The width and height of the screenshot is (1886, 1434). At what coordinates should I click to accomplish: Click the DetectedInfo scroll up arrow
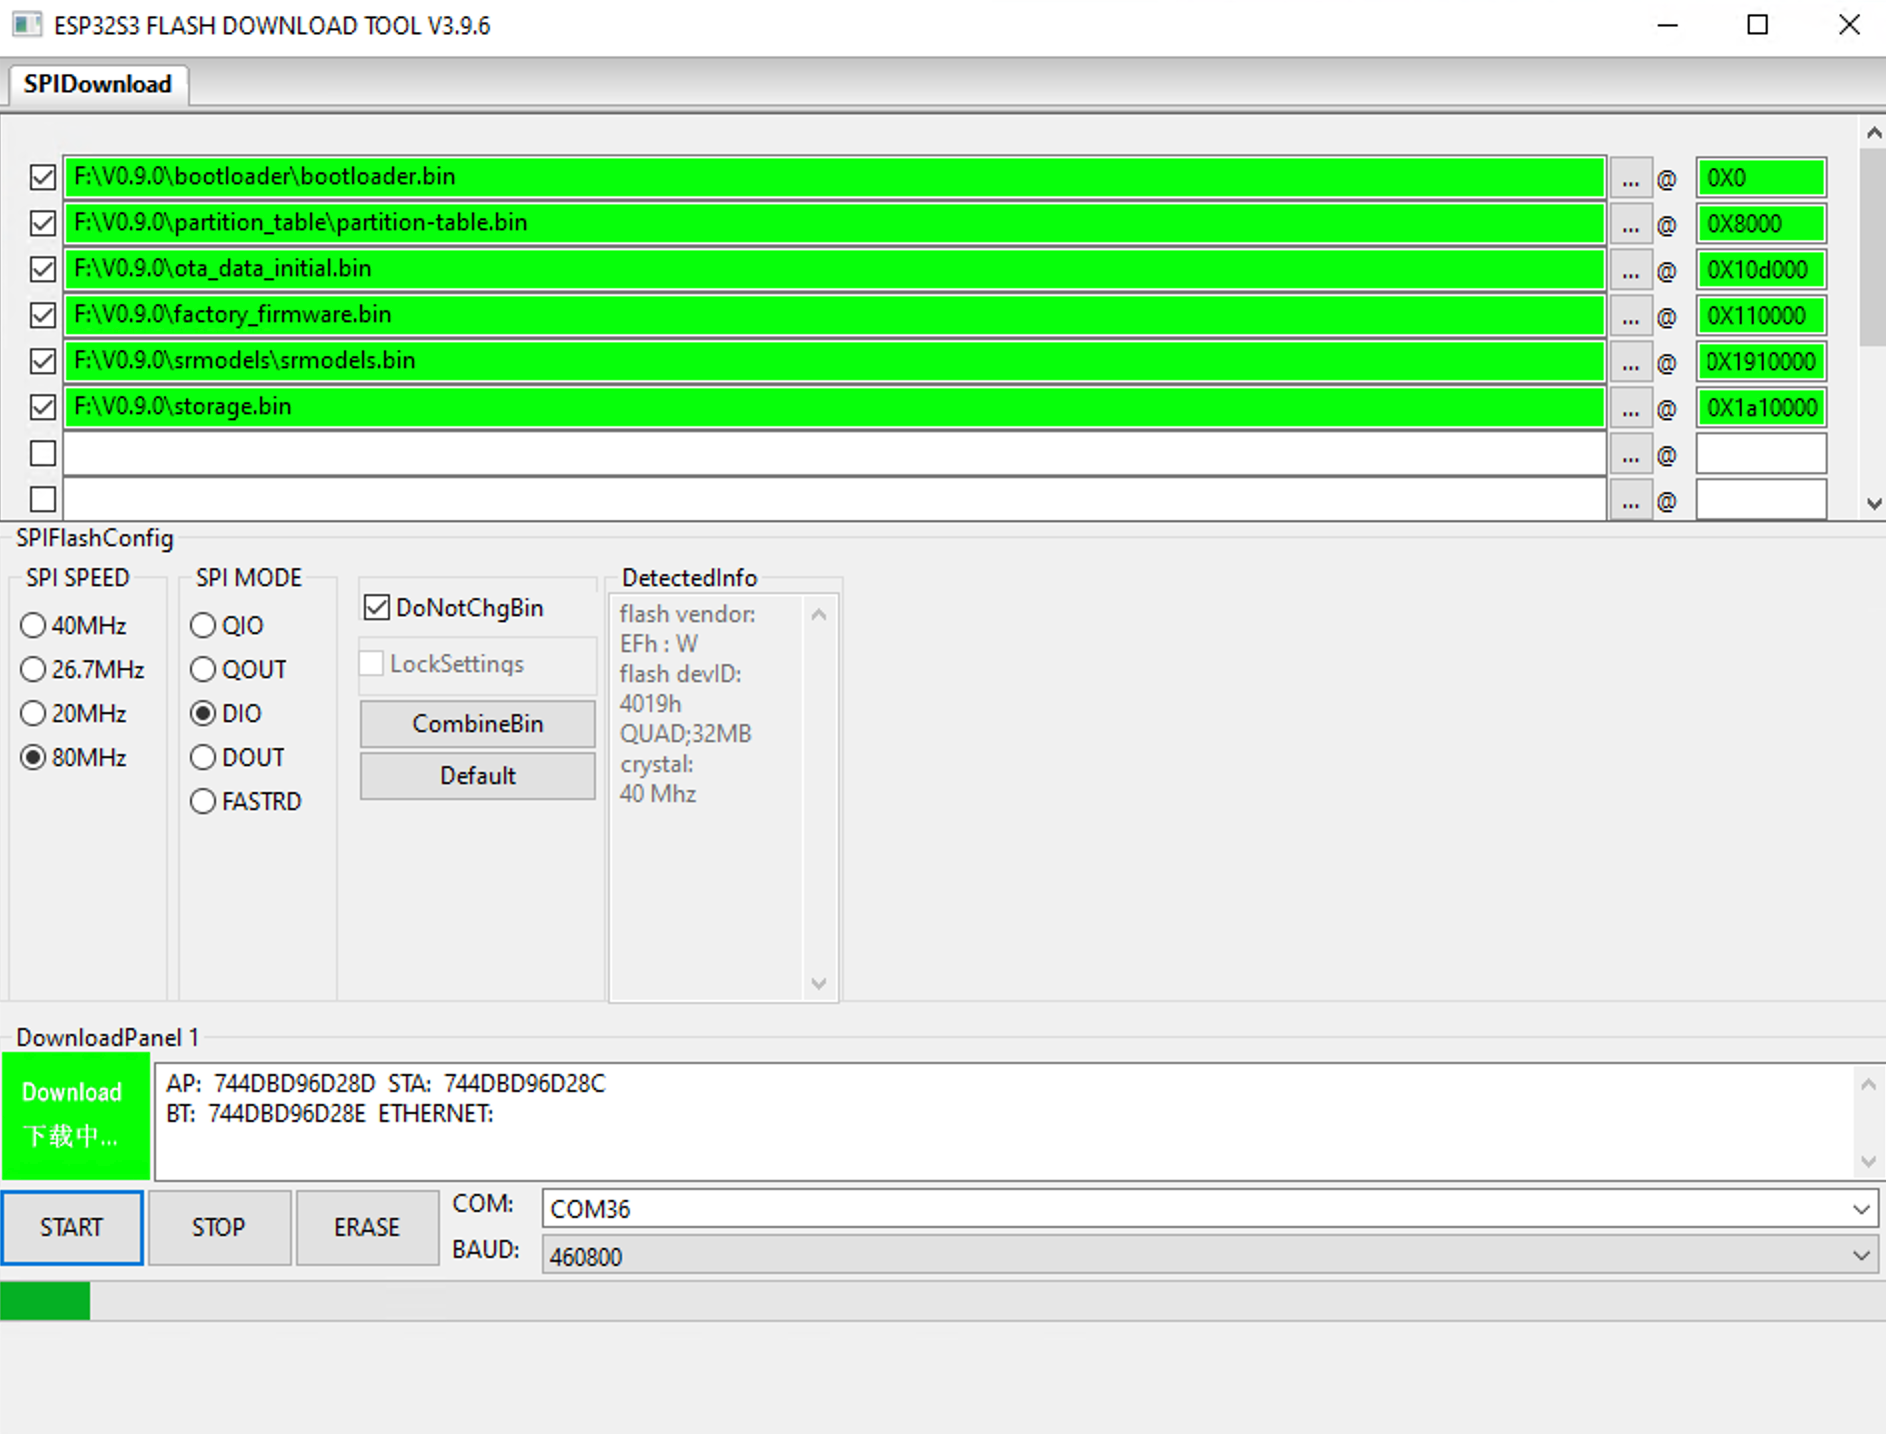pyautogui.click(x=819, y=614)
